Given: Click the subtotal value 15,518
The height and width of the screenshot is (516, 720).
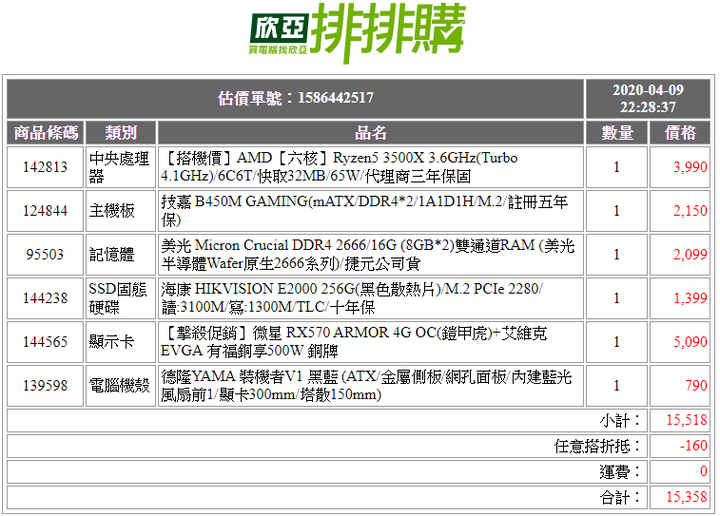Looking at the screenshot, I should (687, 421).
